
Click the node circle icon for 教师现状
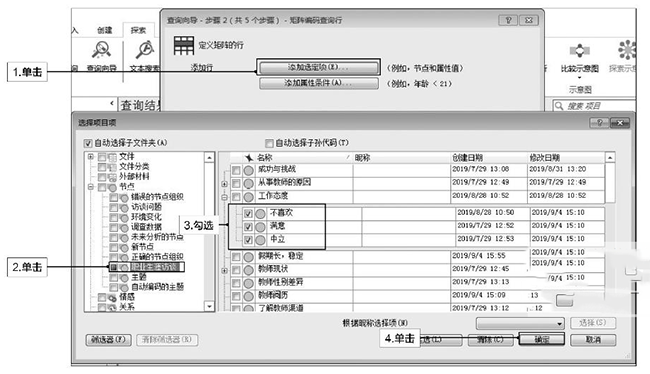point(248,270)
